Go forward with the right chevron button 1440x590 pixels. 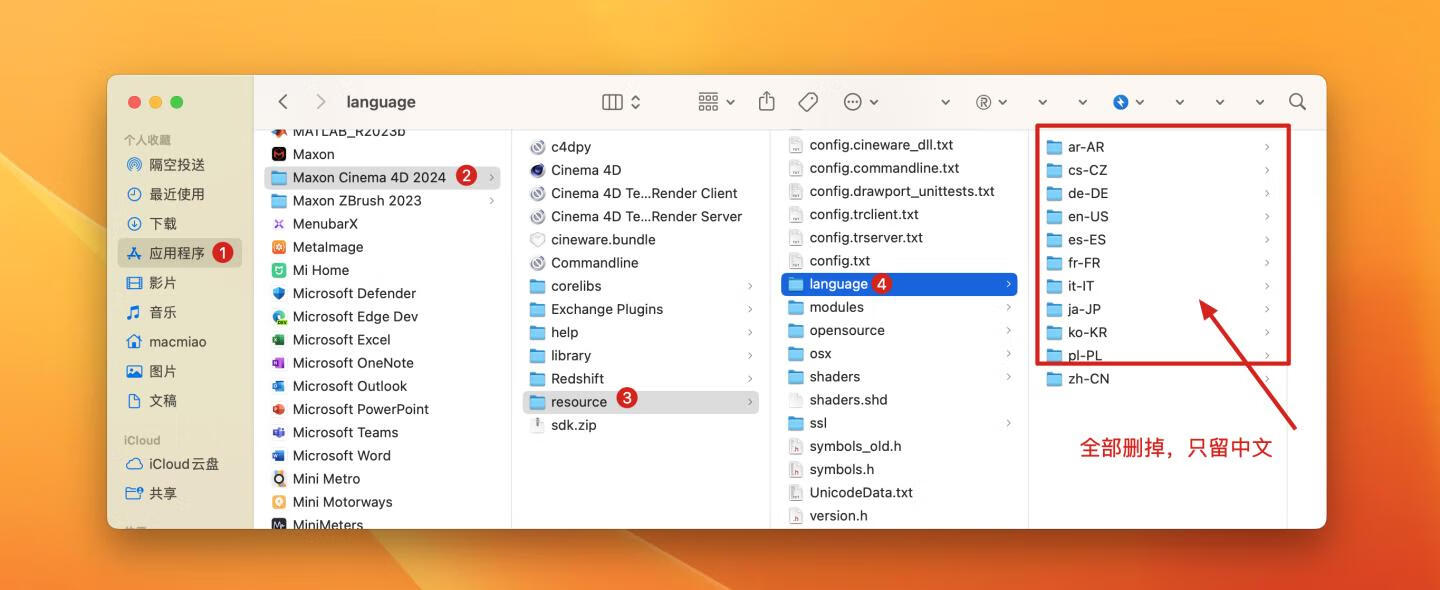point(320,102)
